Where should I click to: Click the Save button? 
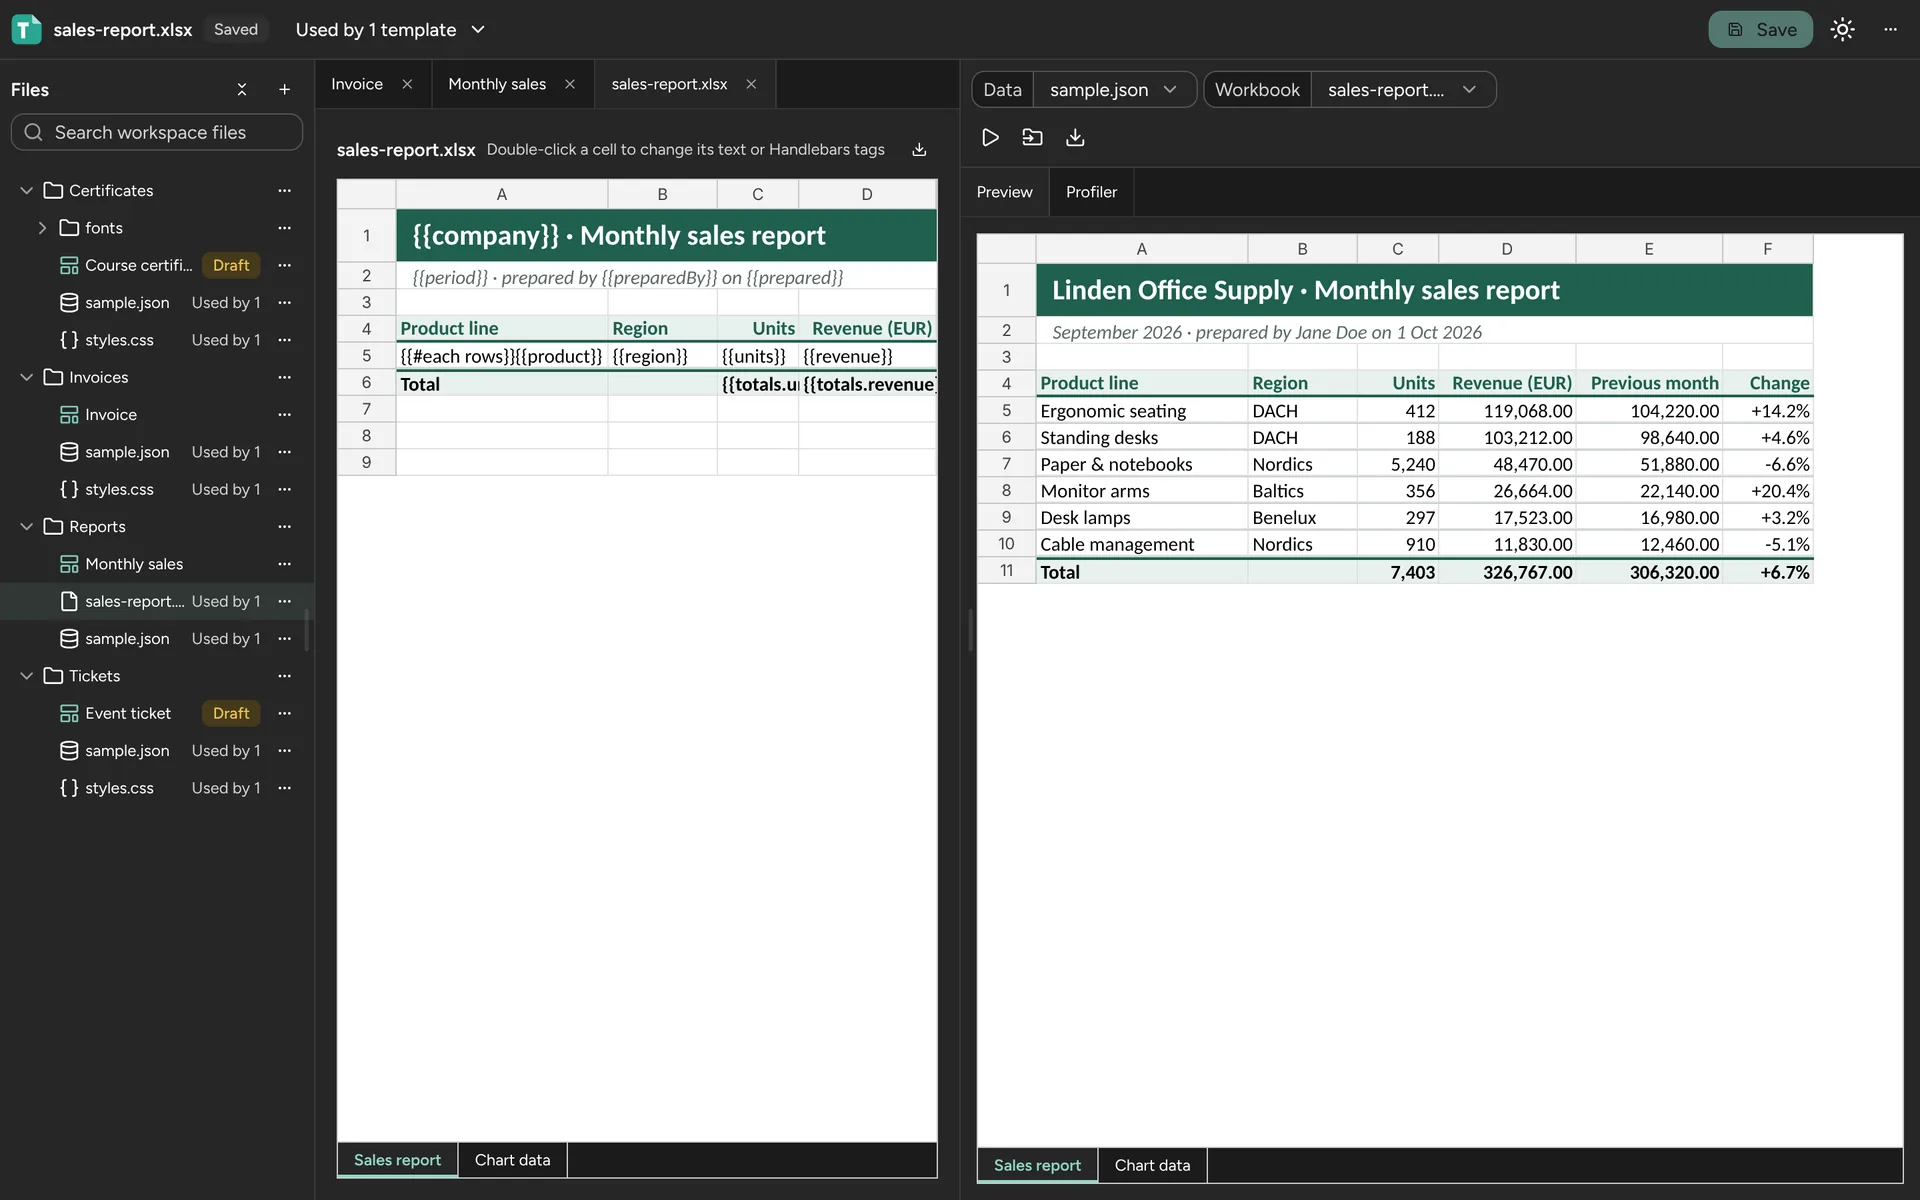point(1760,30)
